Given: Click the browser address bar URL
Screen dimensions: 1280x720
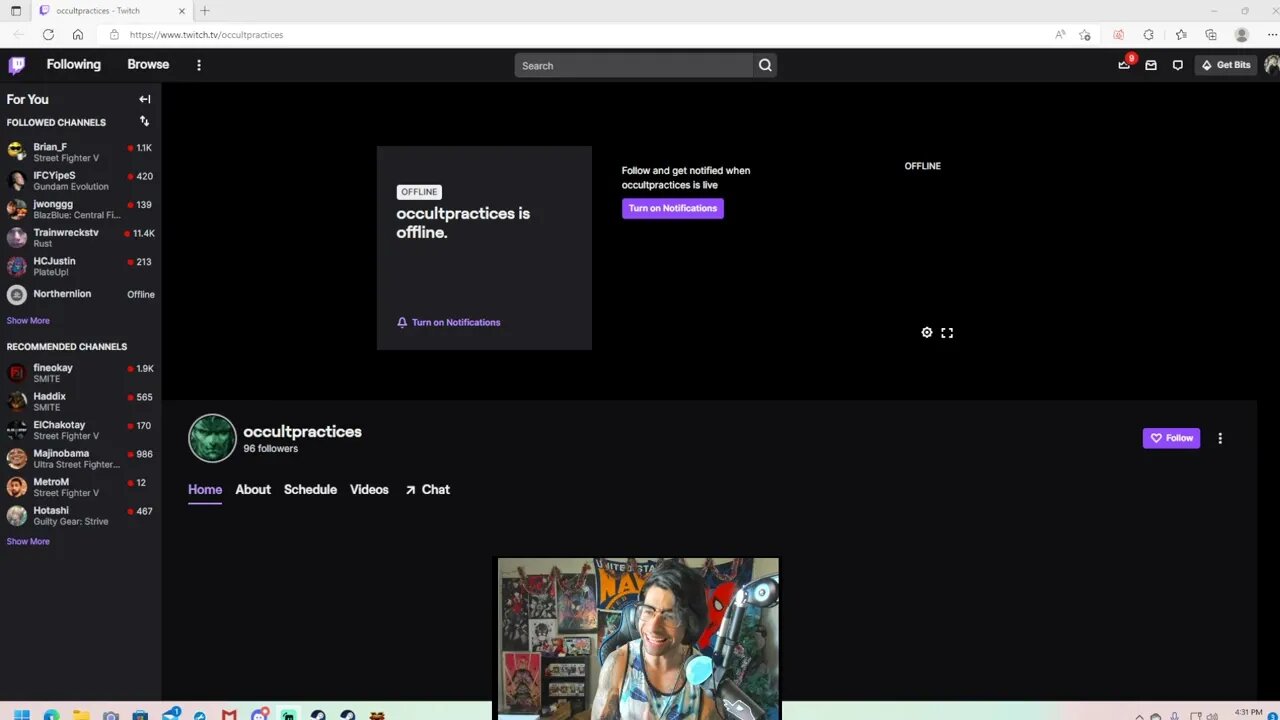Looking at the screenshot, I should (x=206, y=35).
